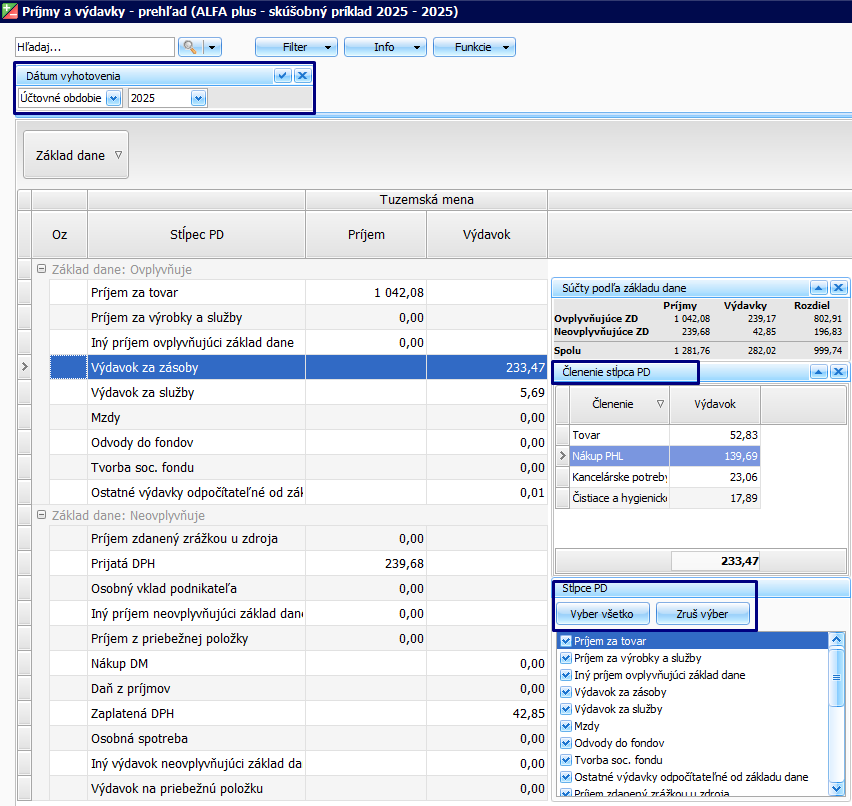
Task: Open the Účtovné obdobie dropdown
Action: (111, 98)
